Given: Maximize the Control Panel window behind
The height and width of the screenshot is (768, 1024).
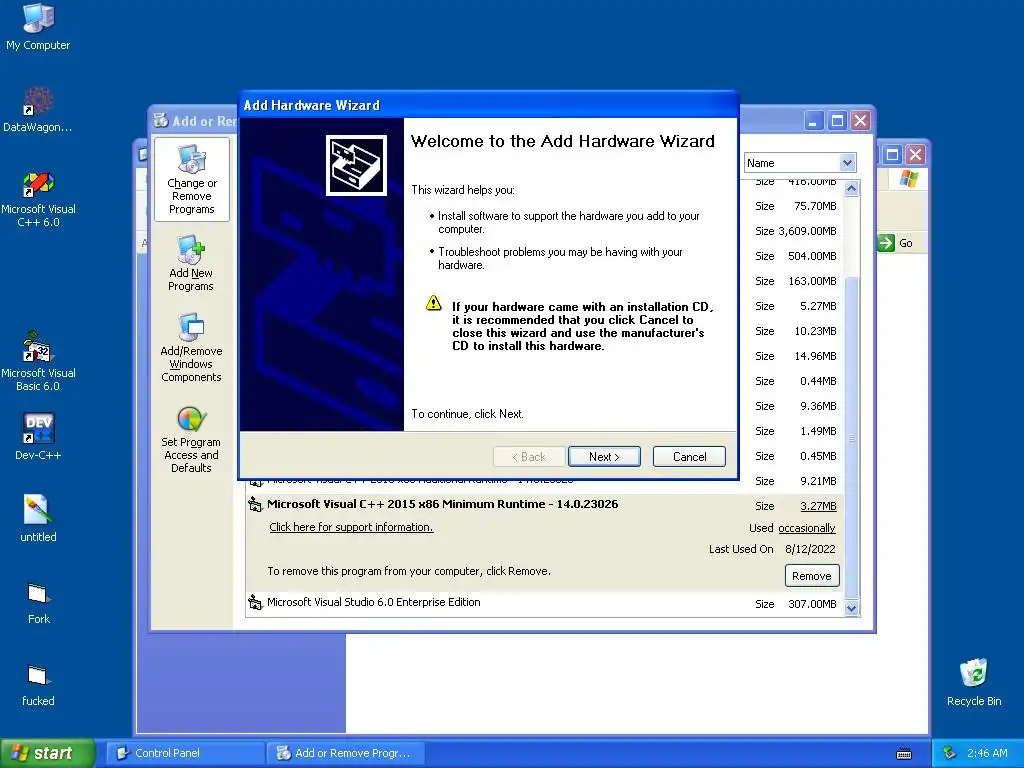Looking at the screenshot, I should point(892,155).
